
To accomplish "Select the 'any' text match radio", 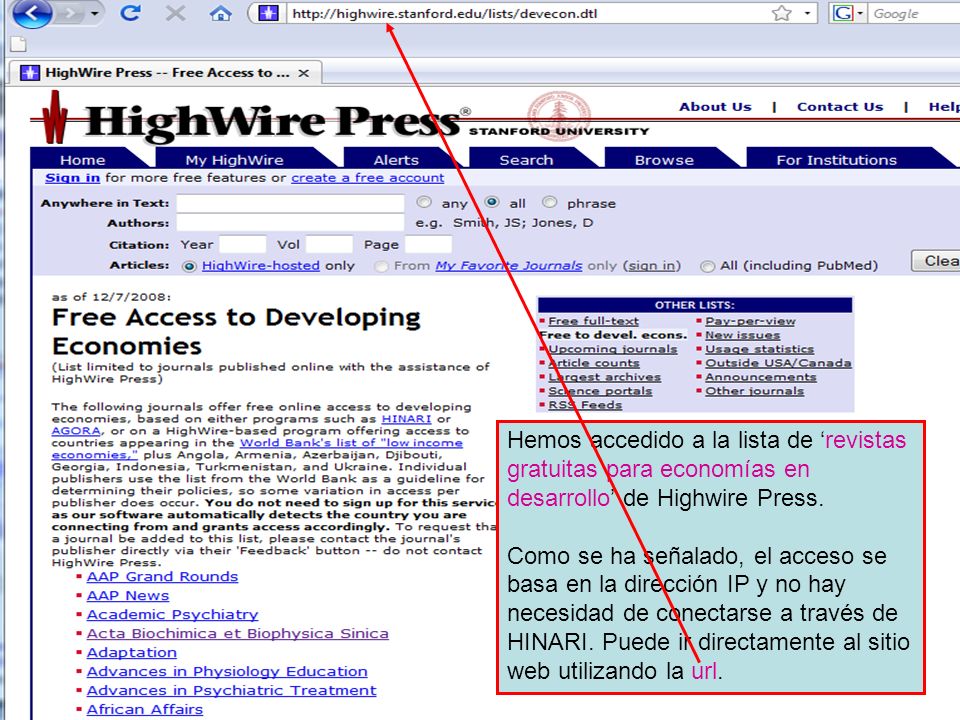I will (424, 202).
